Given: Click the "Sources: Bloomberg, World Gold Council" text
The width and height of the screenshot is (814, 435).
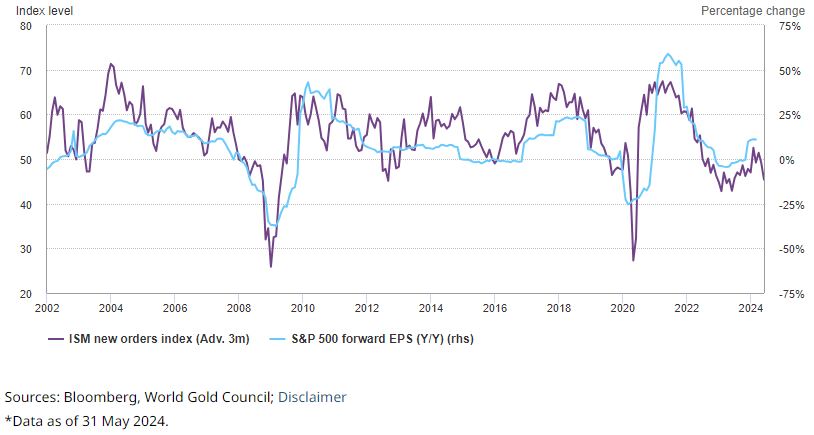Looking at the screenshot, I should point(138,397).
